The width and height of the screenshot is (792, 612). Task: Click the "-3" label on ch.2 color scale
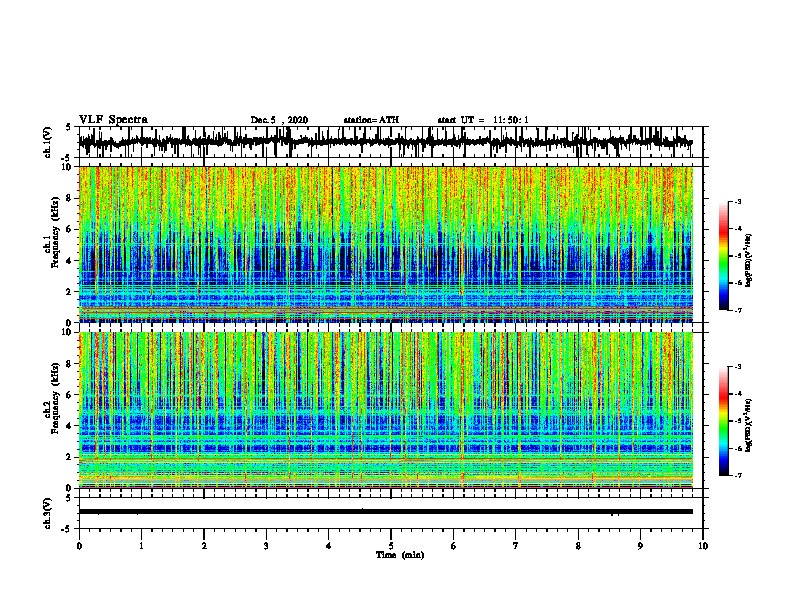click(x=737, y=367)
